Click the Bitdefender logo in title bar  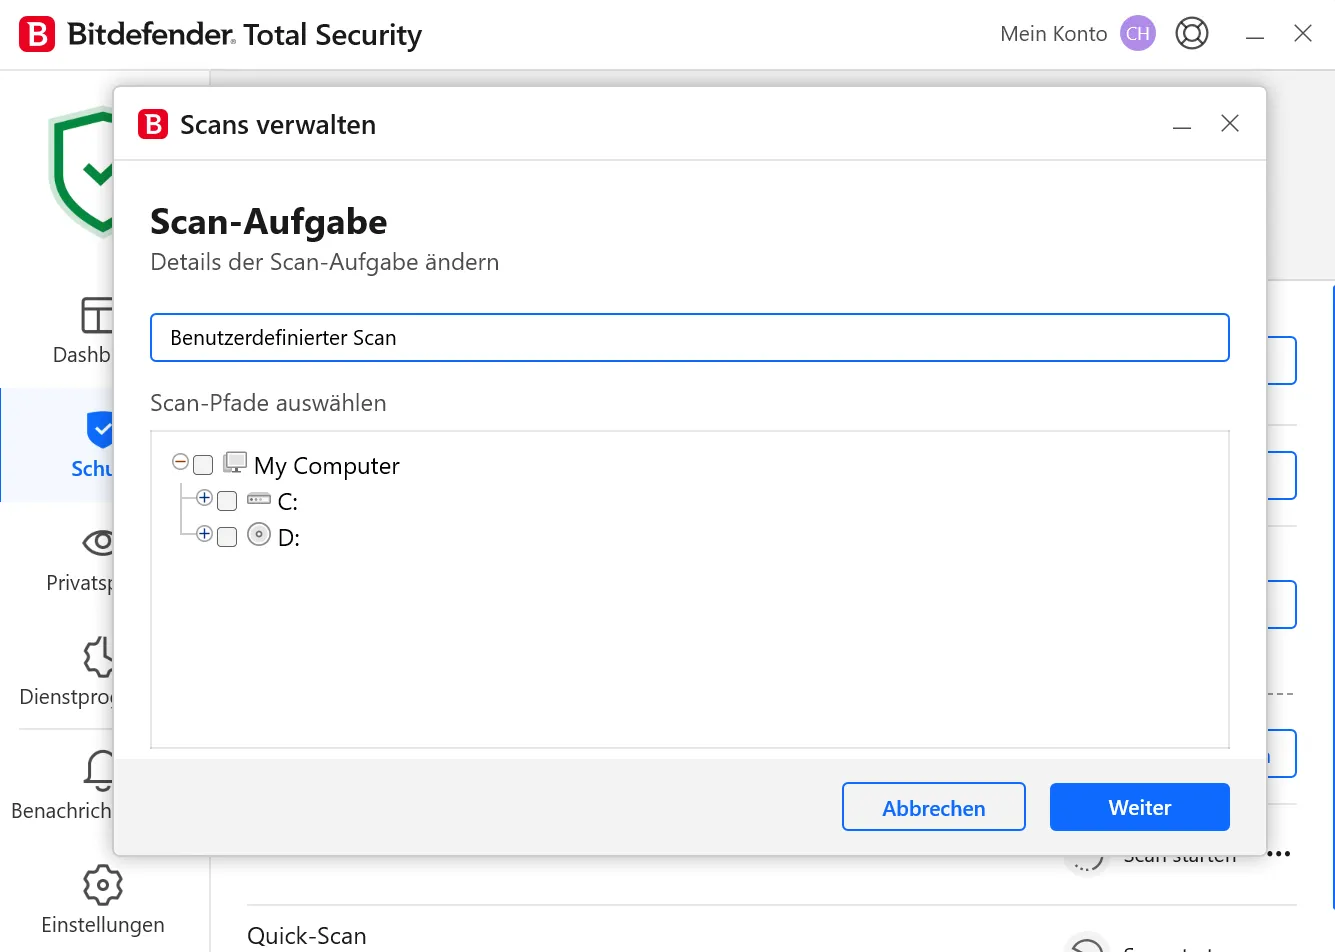click(37, 34)
